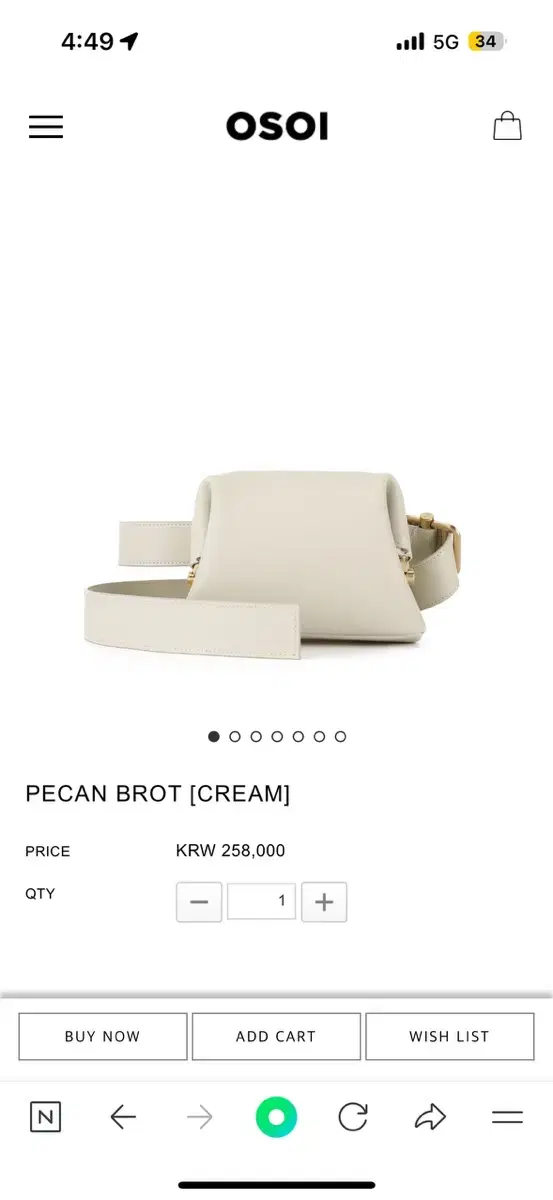The image size is (553, 1200).
Task: Select the second image carousel dot
Action: pos(235,736)
